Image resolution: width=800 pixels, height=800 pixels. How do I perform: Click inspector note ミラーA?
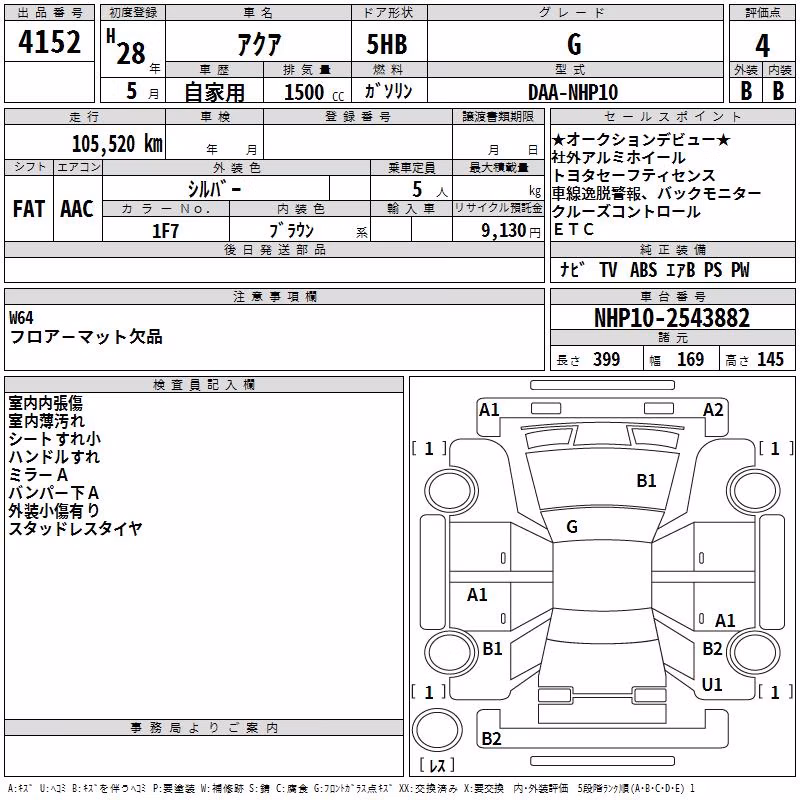(38, 474)
